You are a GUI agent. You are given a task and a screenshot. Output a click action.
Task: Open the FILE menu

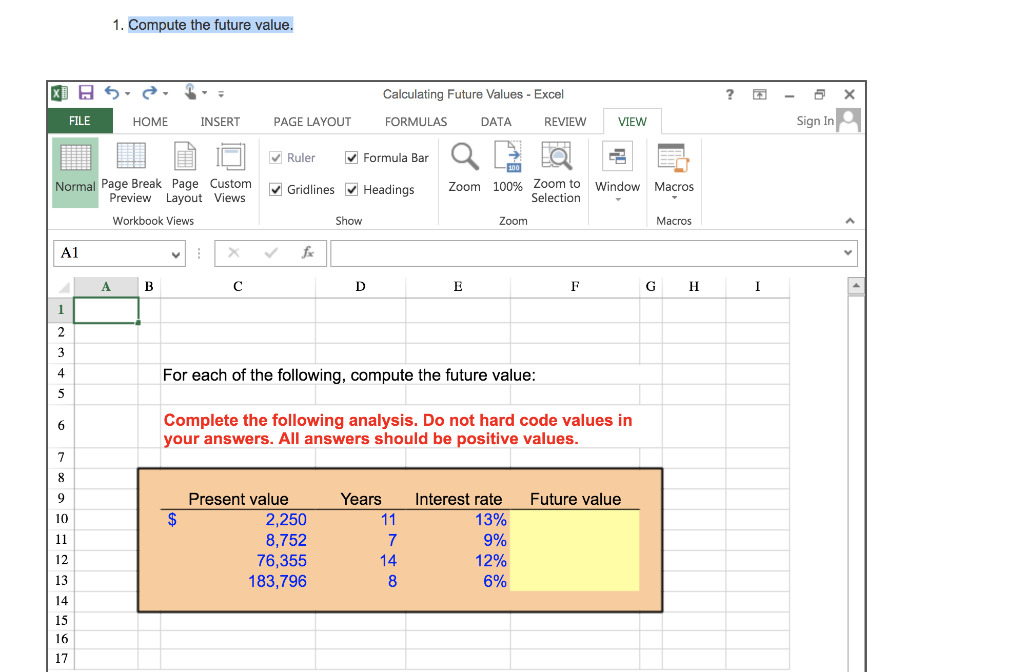tap(80, 121)
